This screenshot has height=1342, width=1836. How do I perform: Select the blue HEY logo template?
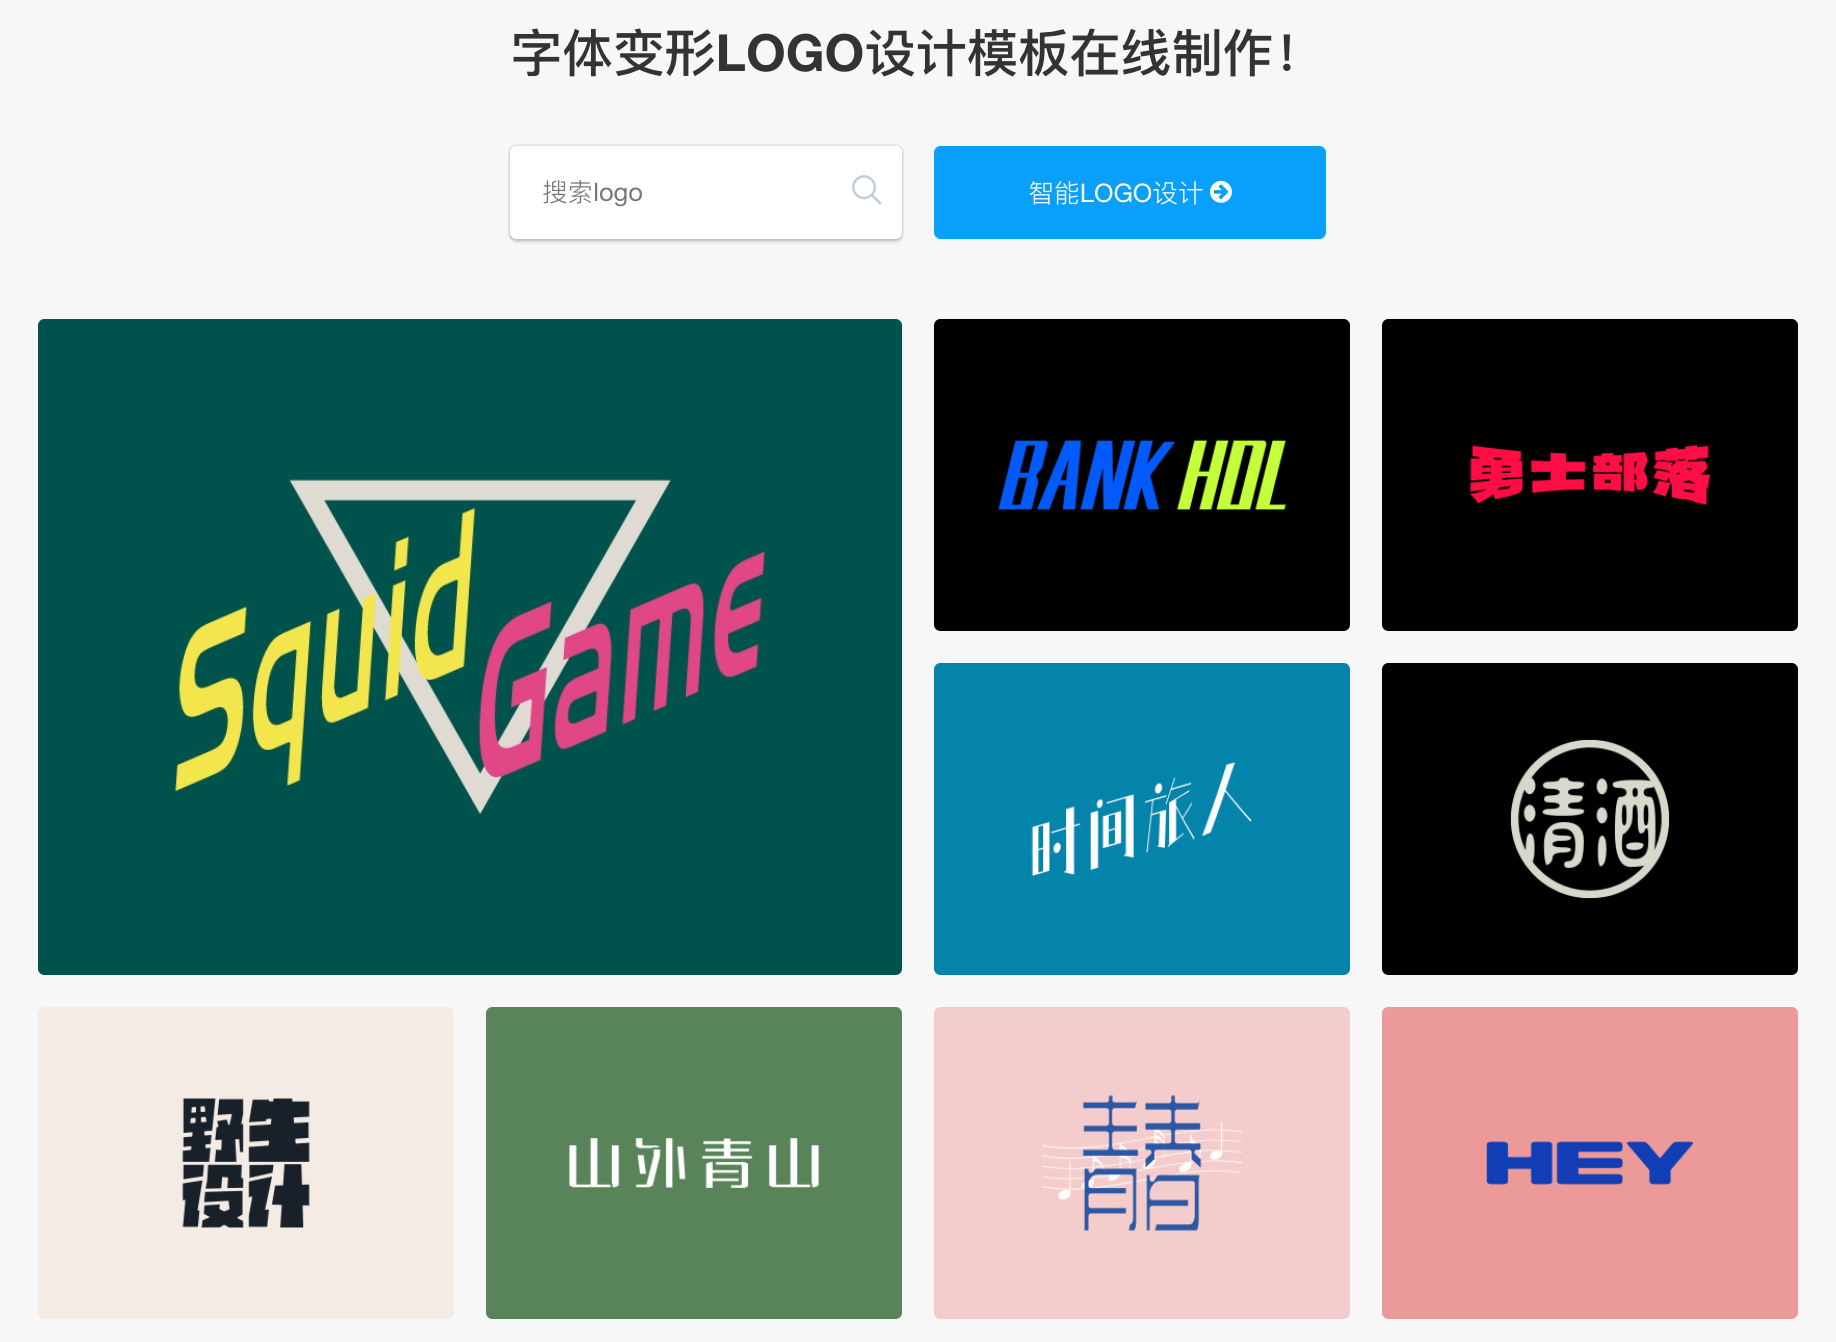(1590, 1163)
